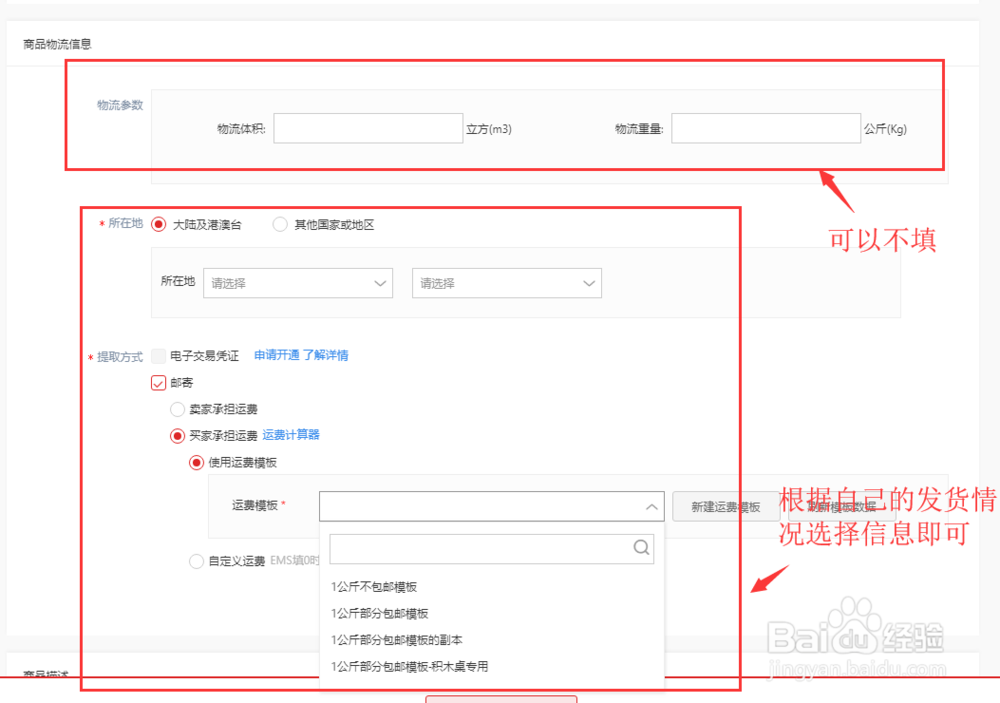Click the 物流重量 input field
The image size is (1000, 703).
(766, 128)
